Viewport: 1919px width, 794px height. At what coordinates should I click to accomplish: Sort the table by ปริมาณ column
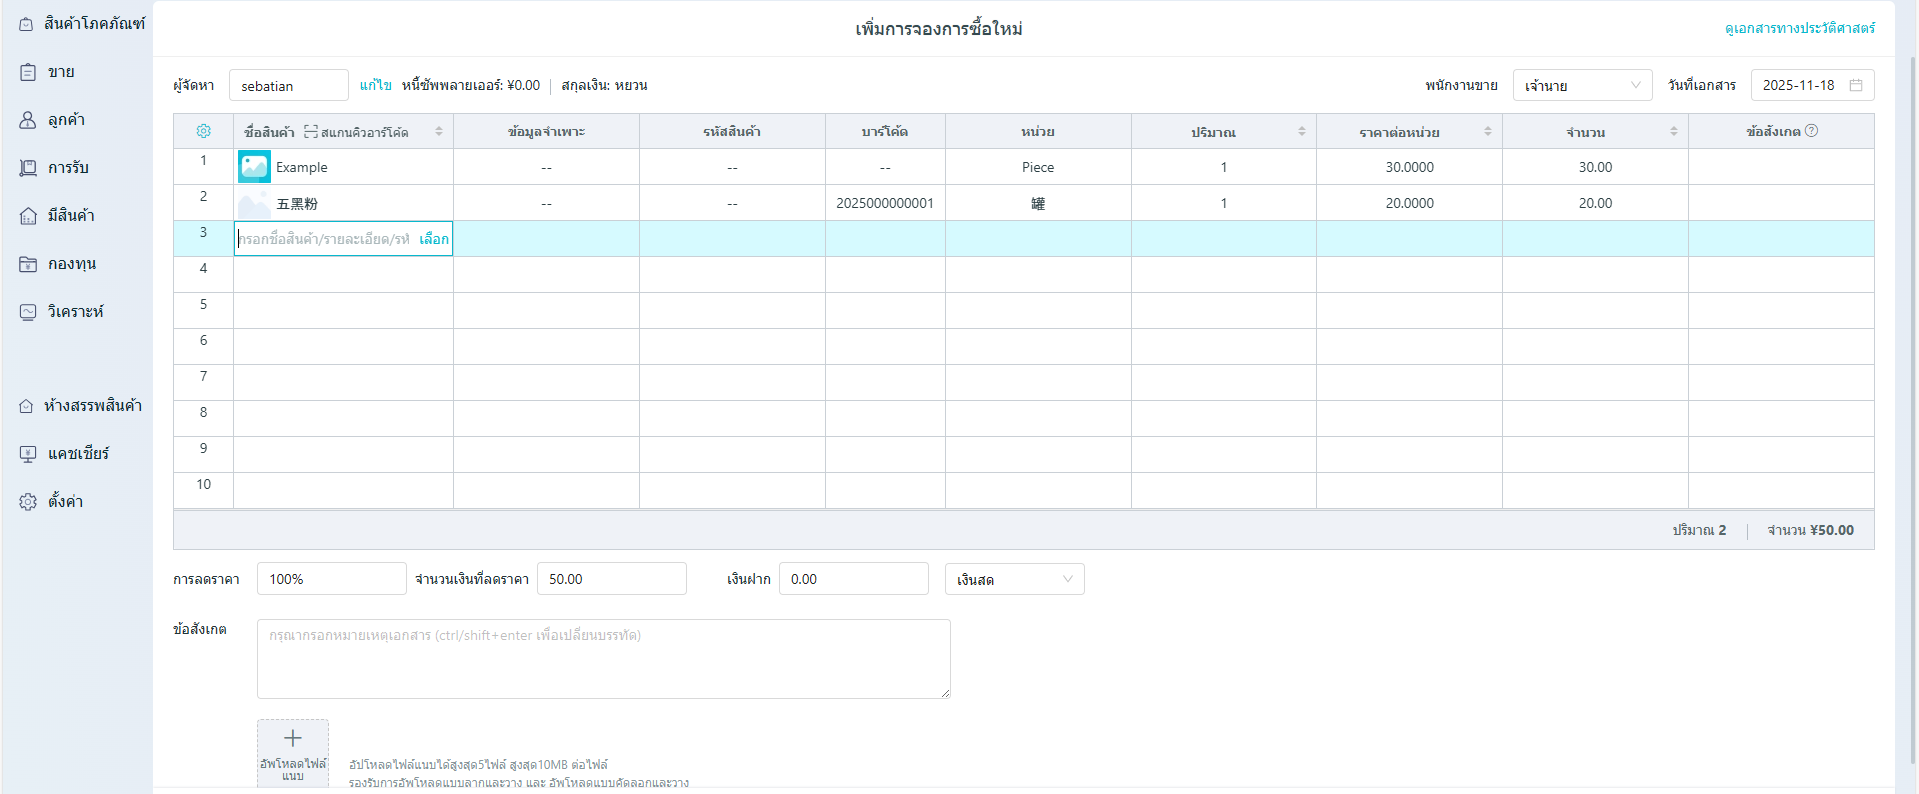click(1301, 132)
